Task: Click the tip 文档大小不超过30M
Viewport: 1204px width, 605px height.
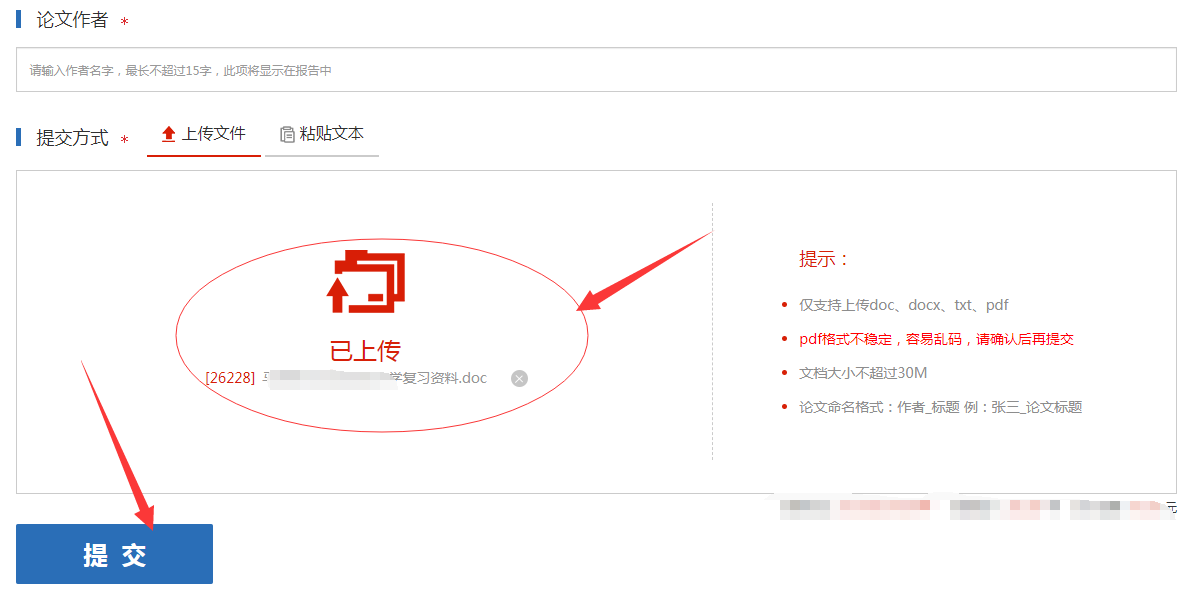Action: point(863,374)
